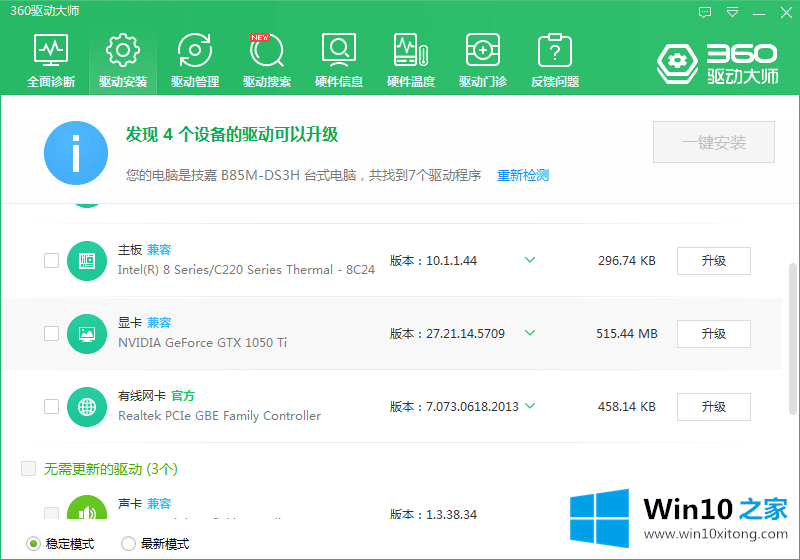Expand version dropdown for 10.1.1.44
This screenshot has height=560, width=800.
click(530, 260)
